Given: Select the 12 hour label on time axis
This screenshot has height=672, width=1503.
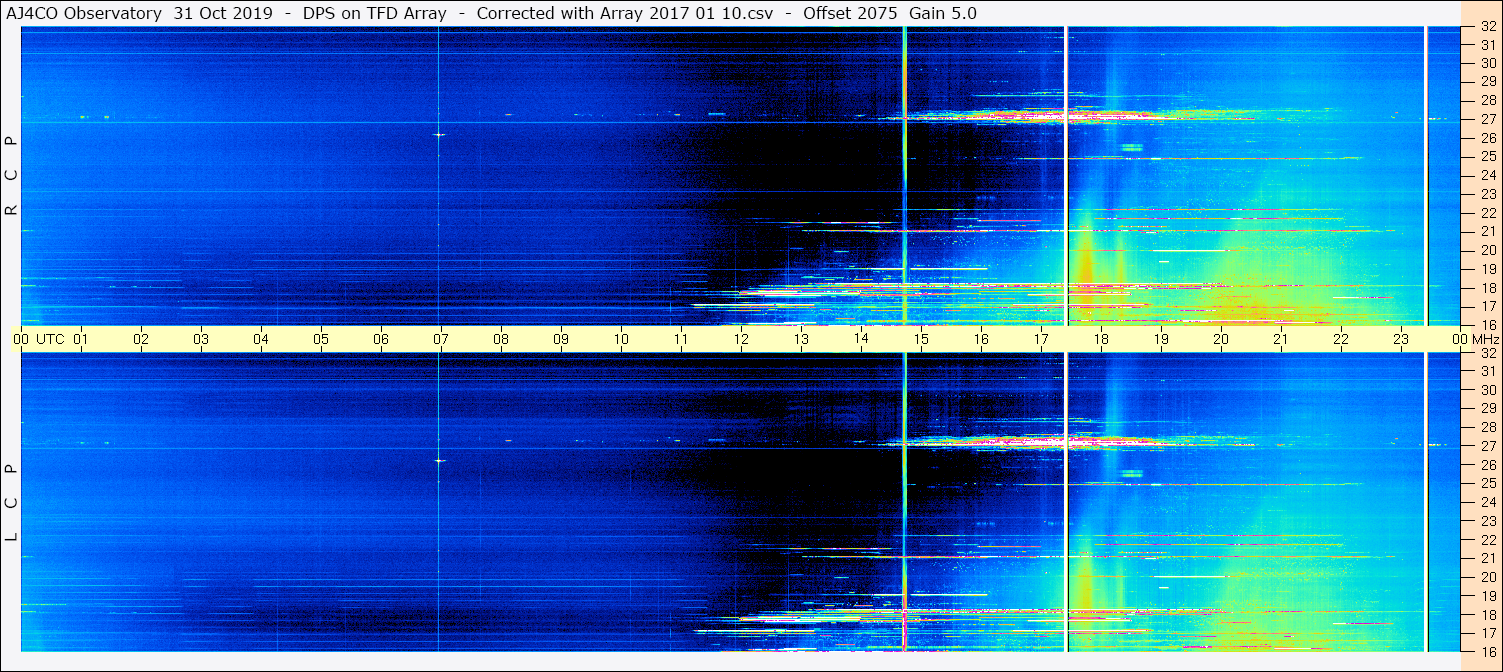Looking at the screenshot, I should pyautogui.click(x=741, y=339).
